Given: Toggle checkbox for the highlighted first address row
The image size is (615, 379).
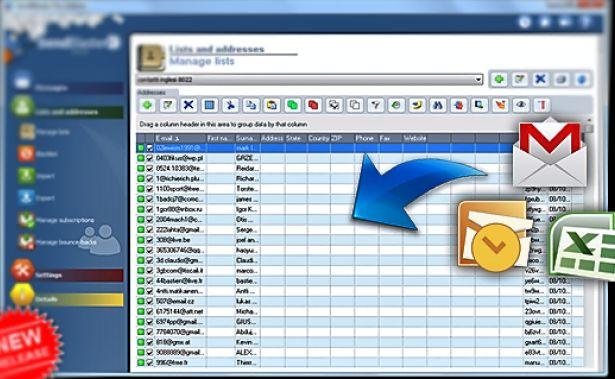Looking at the screenshot, I should coord(150,148).
